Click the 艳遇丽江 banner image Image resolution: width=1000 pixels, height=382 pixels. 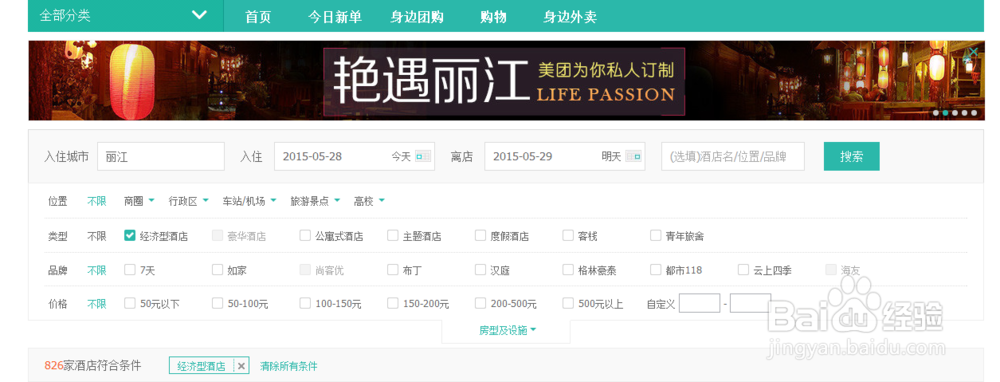coord(506,80)
